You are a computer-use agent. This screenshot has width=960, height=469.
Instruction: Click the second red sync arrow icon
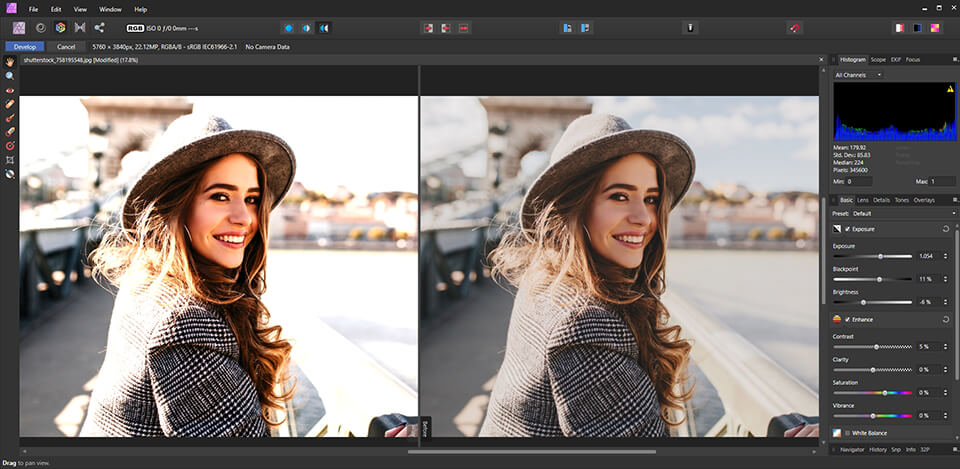point(446,28)
